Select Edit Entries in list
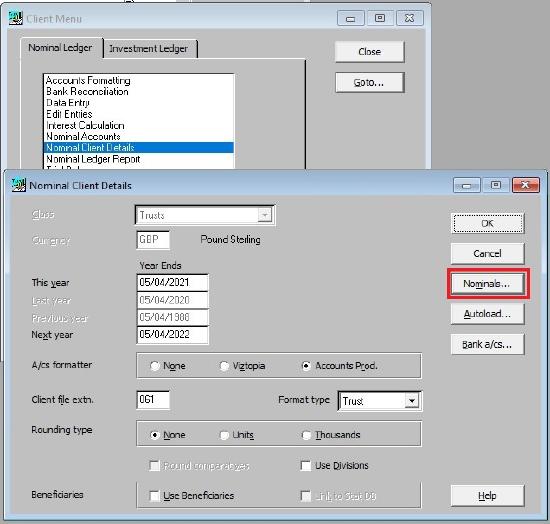 coord(139,114)
